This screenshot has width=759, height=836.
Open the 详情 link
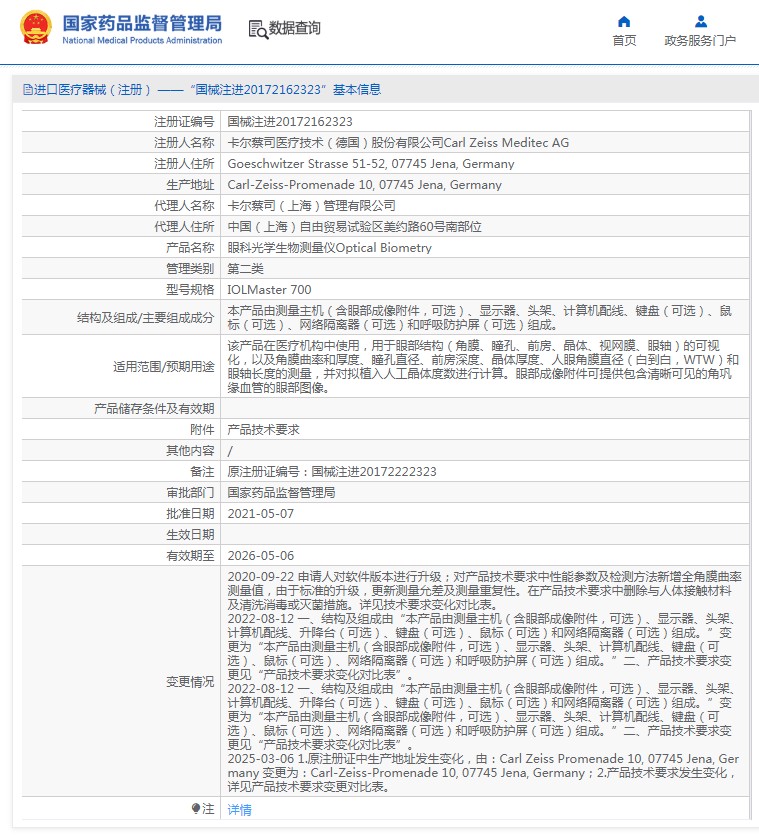[239, 810]
